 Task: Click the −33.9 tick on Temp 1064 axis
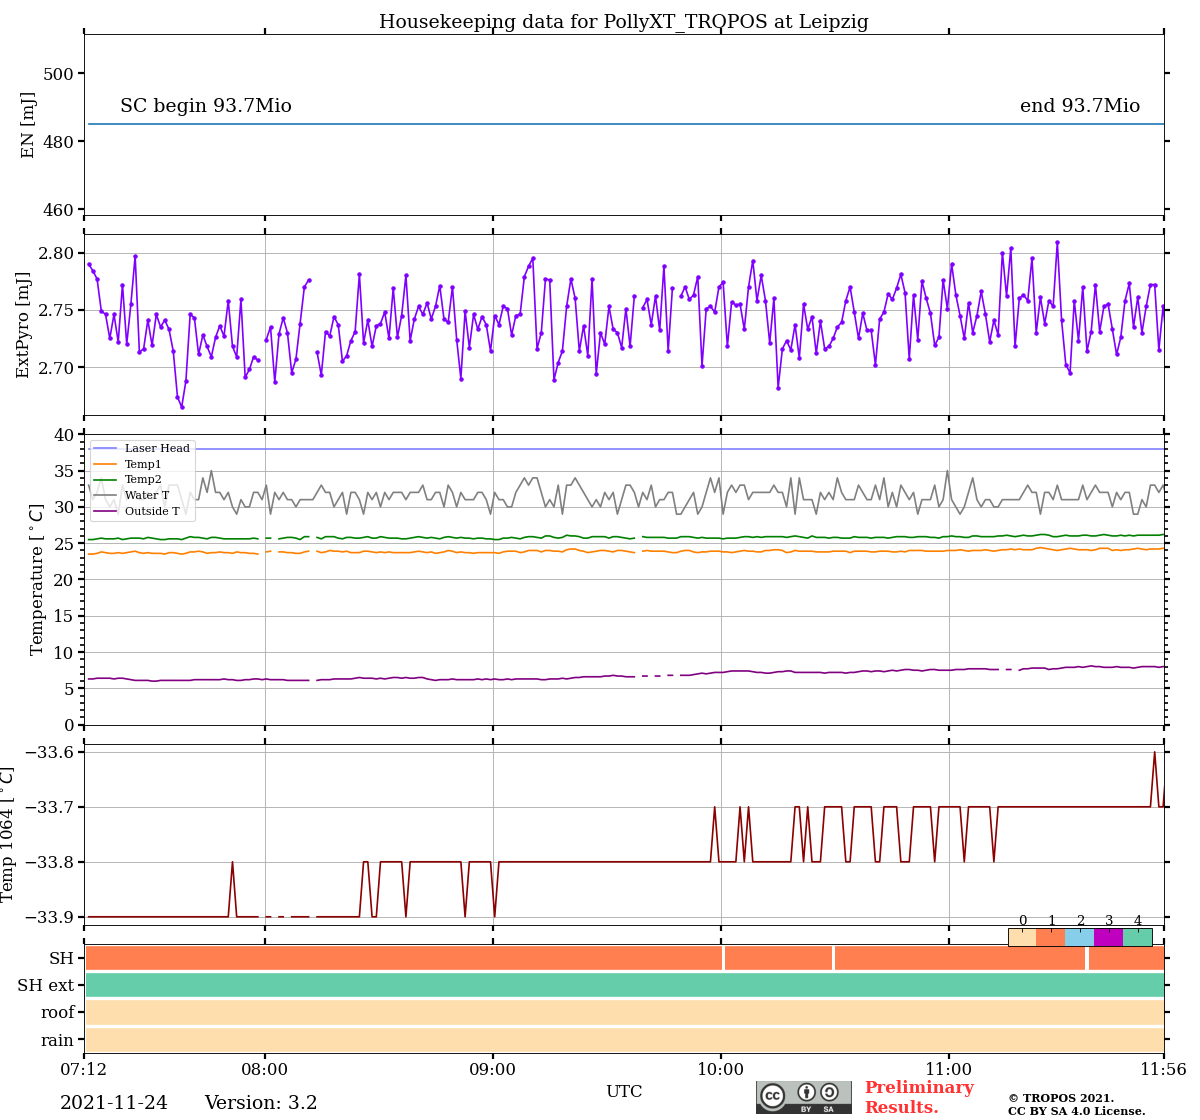[x=49, y=917]
